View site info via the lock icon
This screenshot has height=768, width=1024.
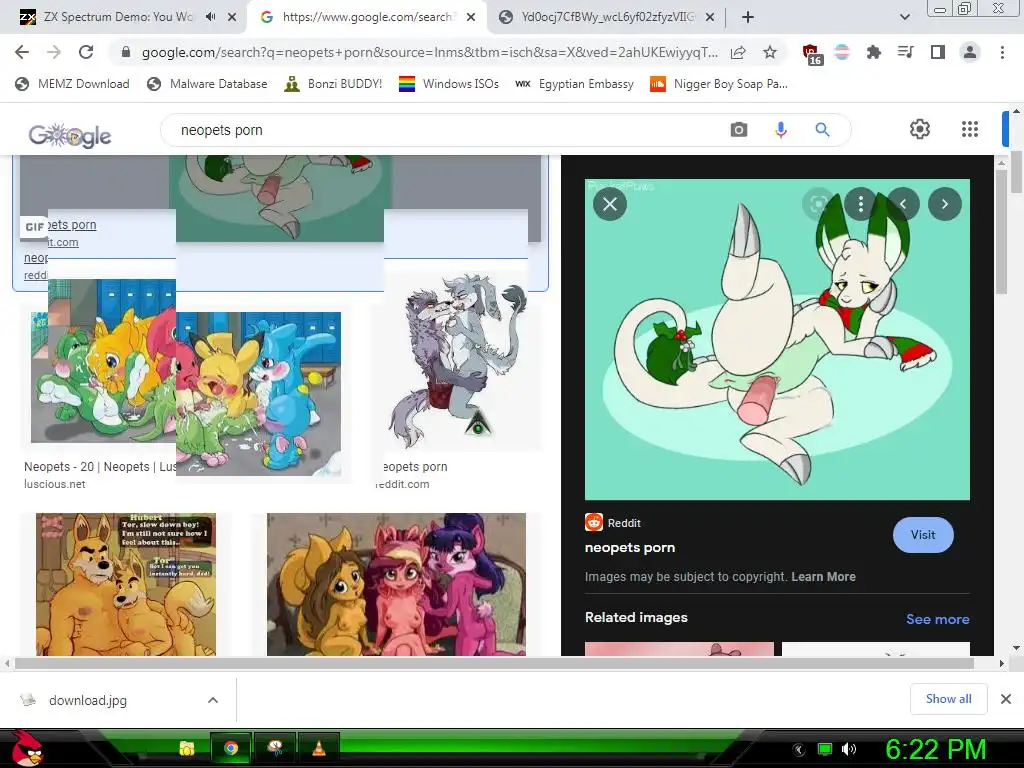[126, 52]
